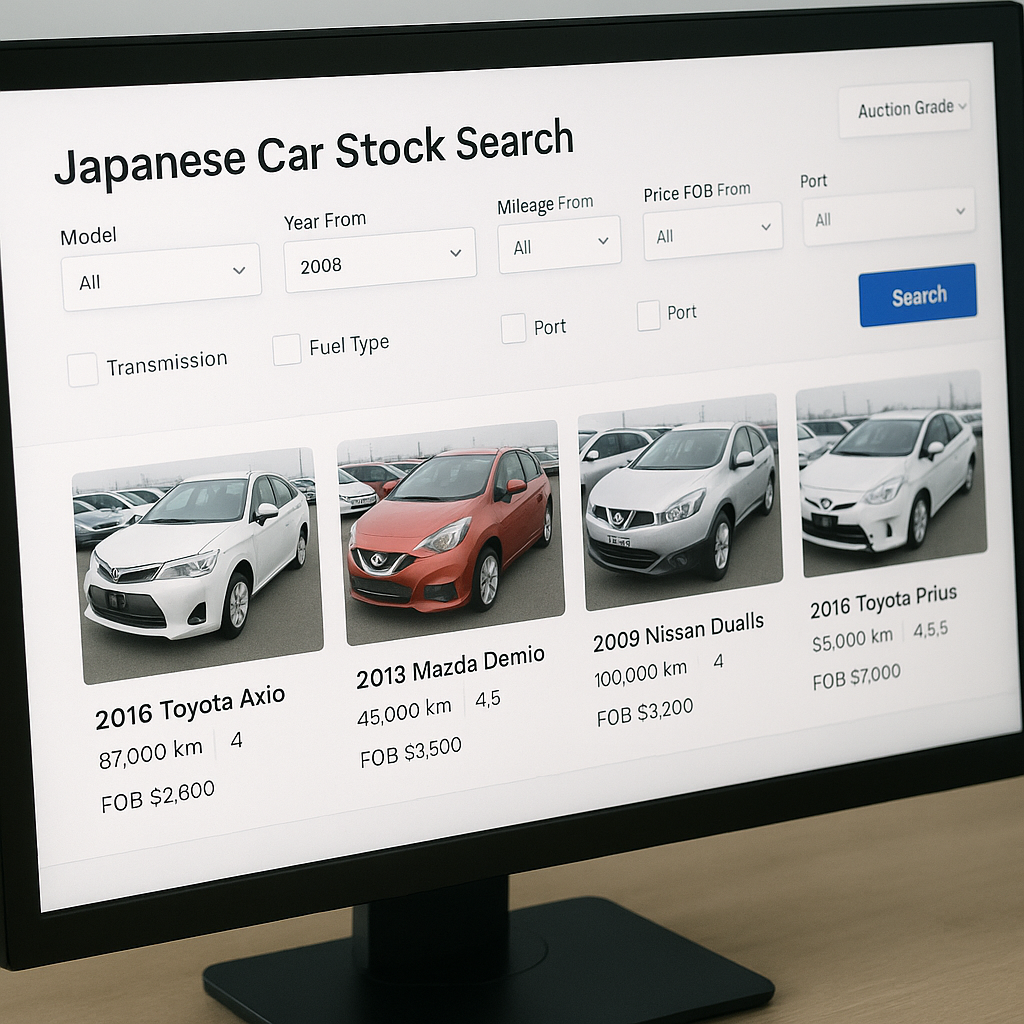Open the Price FOB From dropdown

click(x=712, y=228)
